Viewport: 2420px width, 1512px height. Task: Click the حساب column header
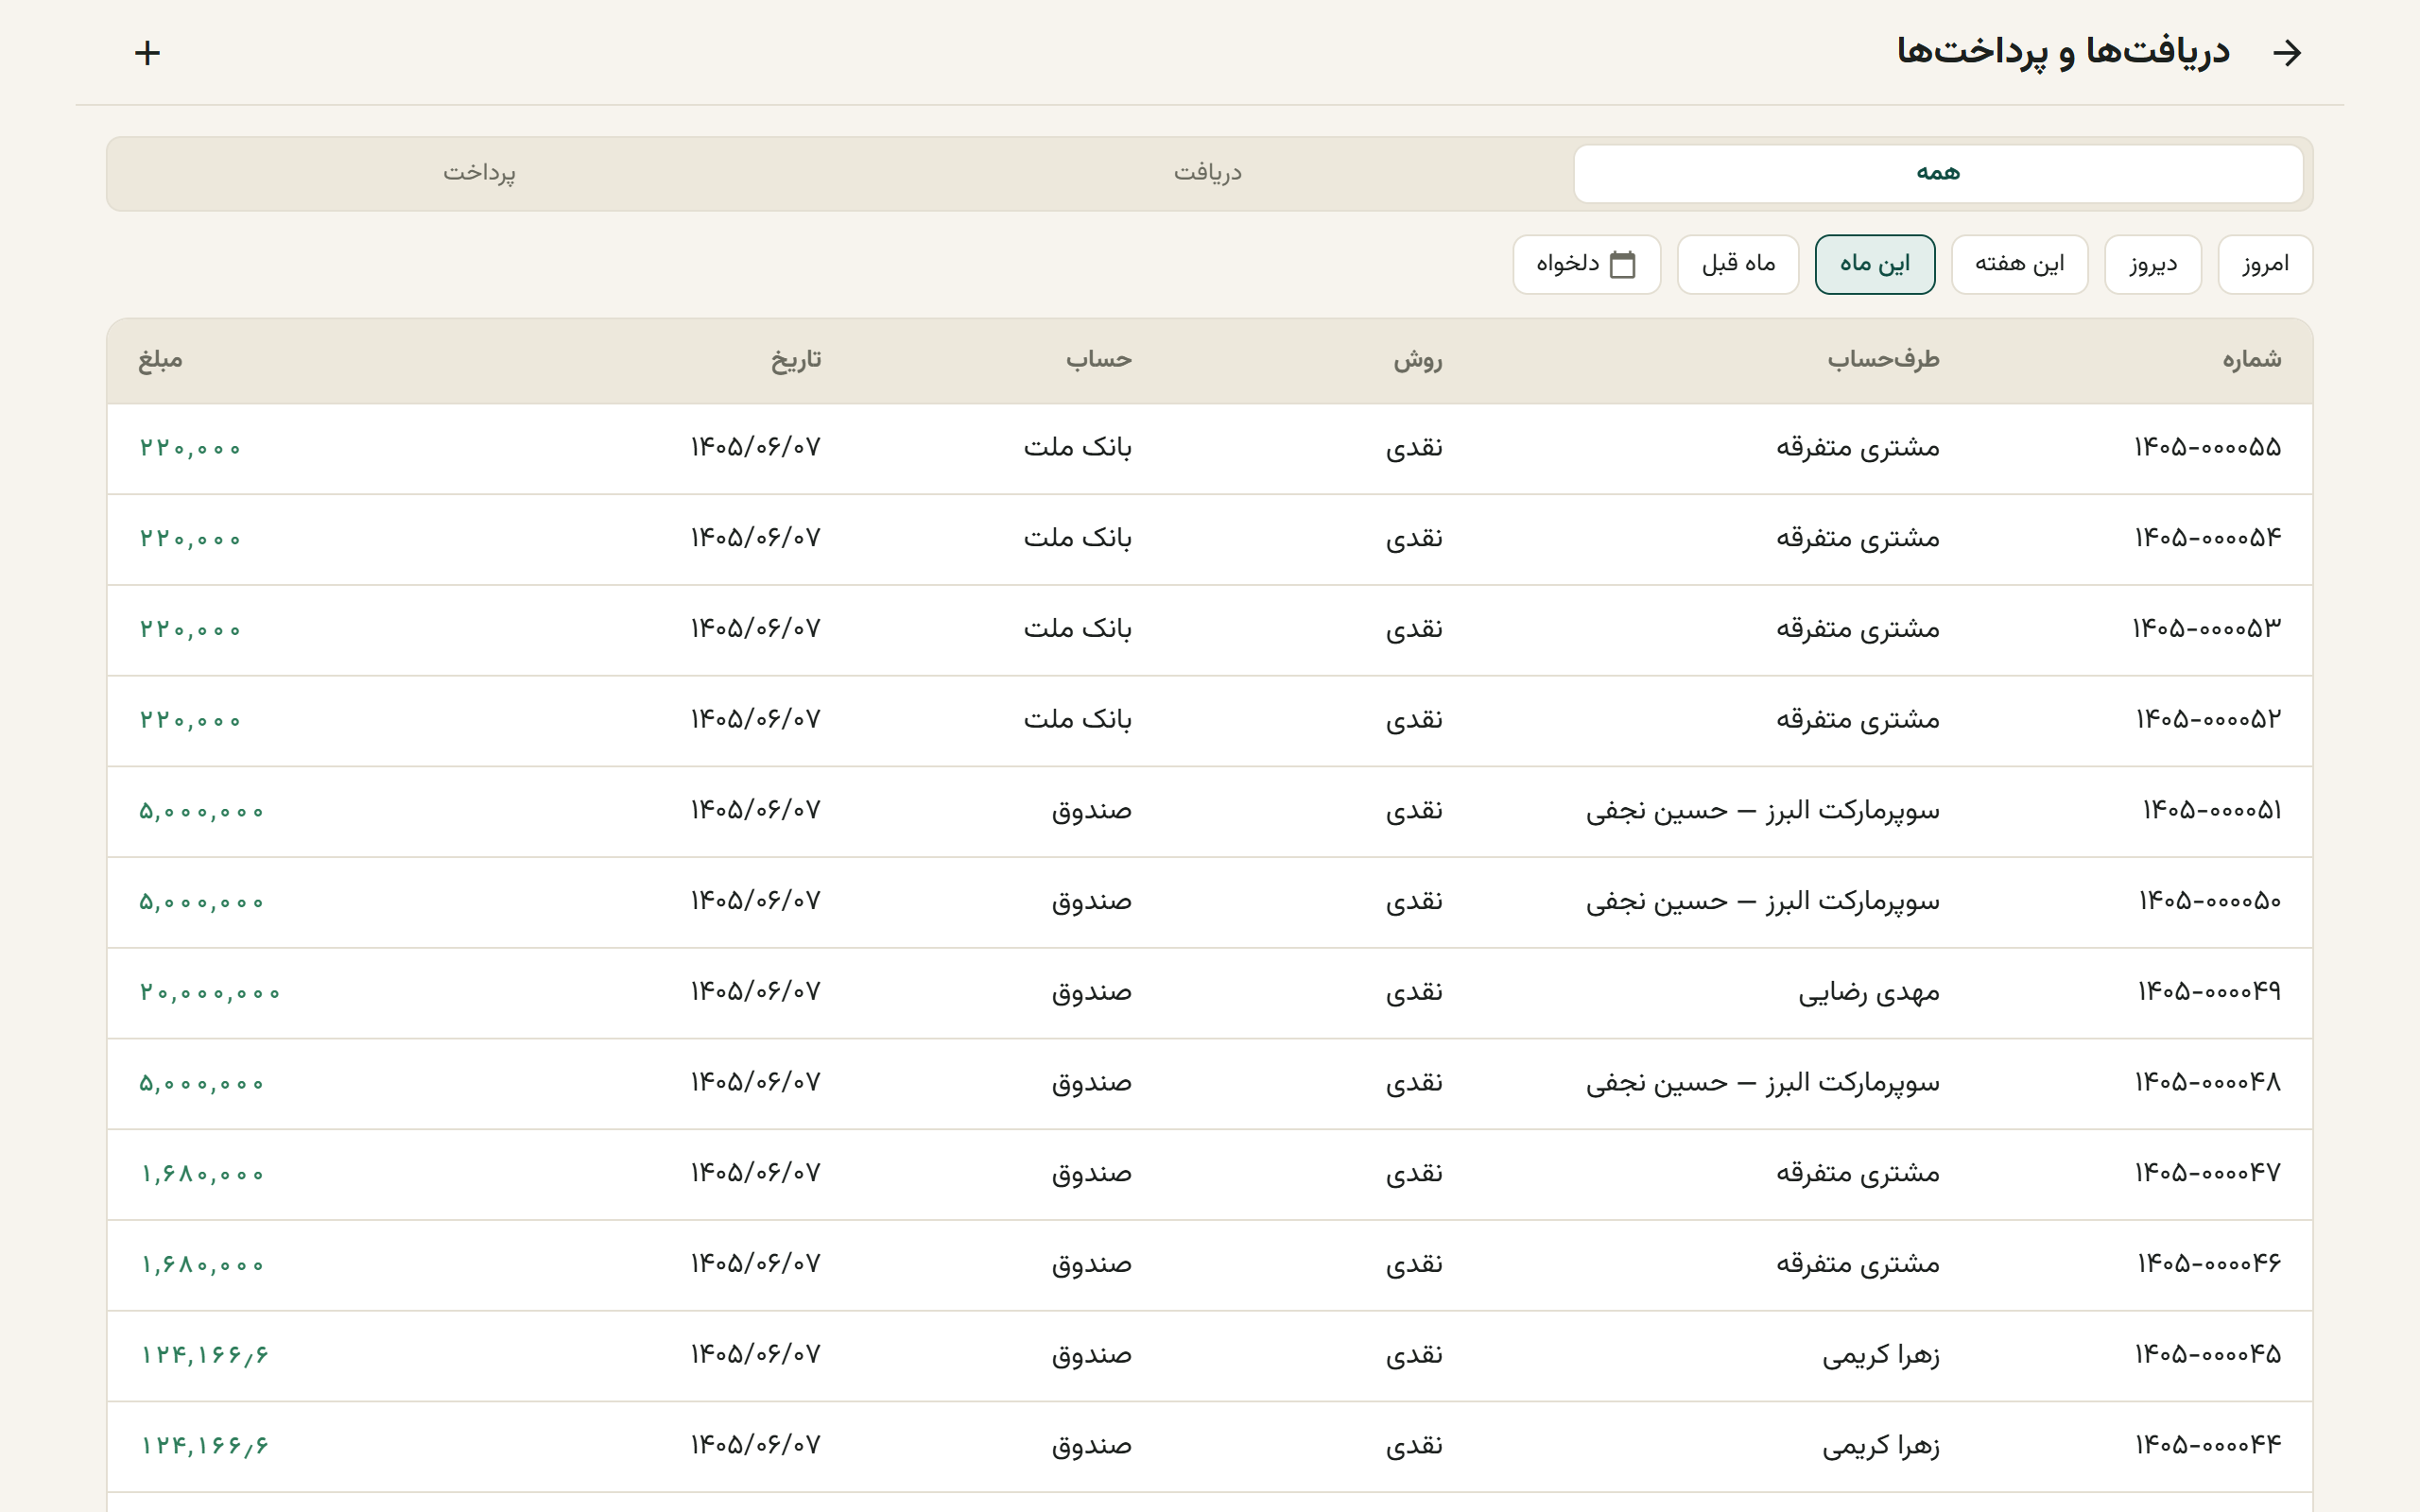pyautogui.click(x=1099, y=360)
